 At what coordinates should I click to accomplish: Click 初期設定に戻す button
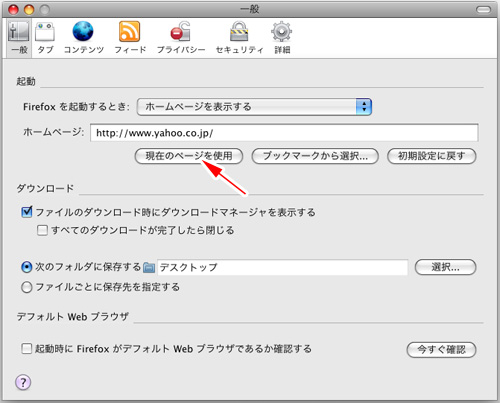(431, 156)
